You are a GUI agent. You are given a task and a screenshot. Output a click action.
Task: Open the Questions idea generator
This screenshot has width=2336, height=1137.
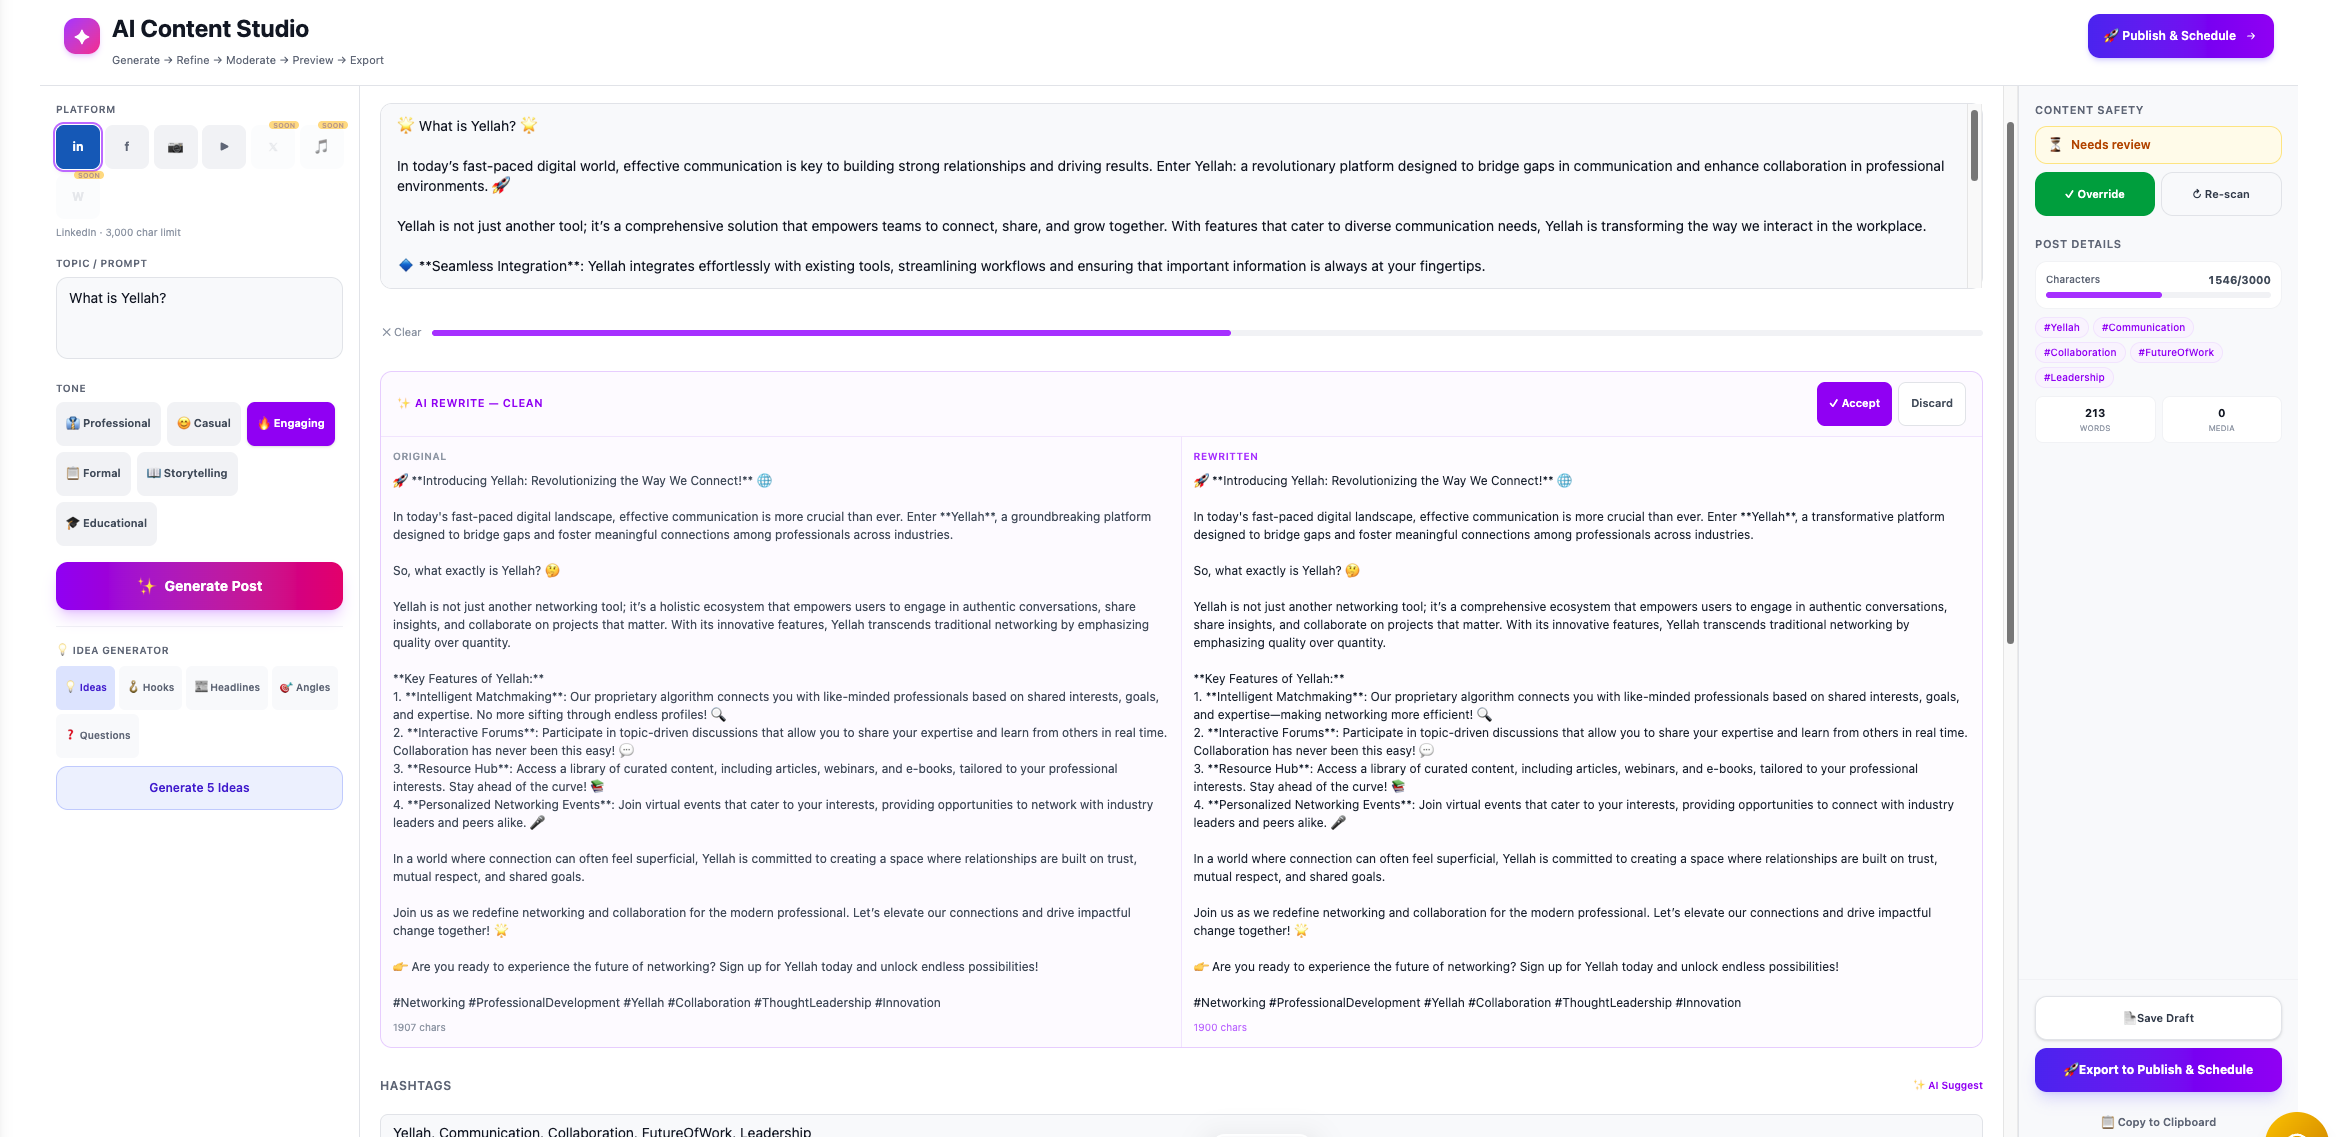click(97, 735)
